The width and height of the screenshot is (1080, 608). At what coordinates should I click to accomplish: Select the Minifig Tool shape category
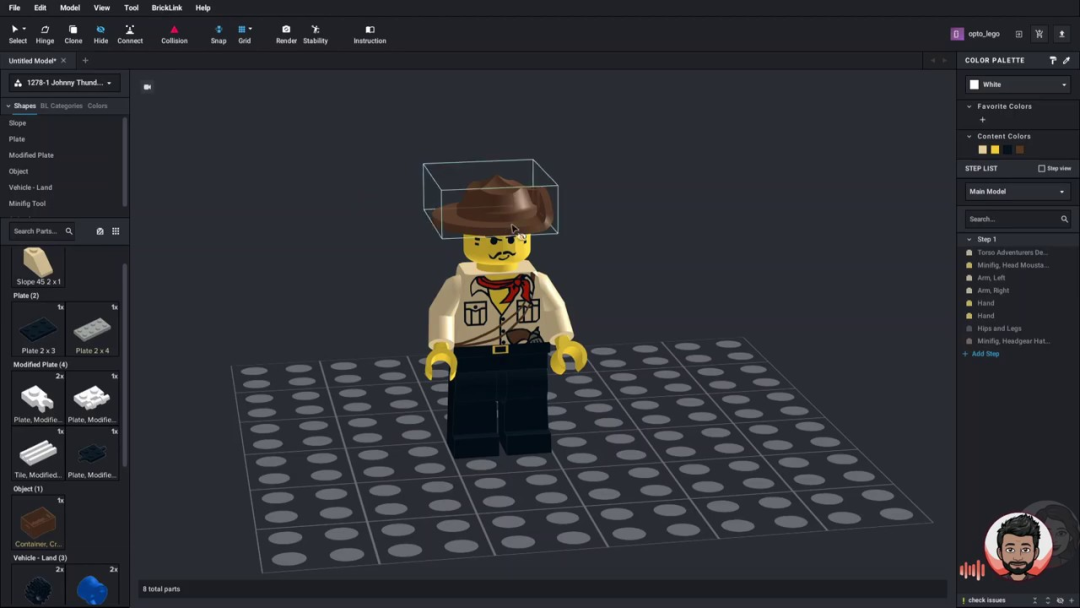pos(27,204)
